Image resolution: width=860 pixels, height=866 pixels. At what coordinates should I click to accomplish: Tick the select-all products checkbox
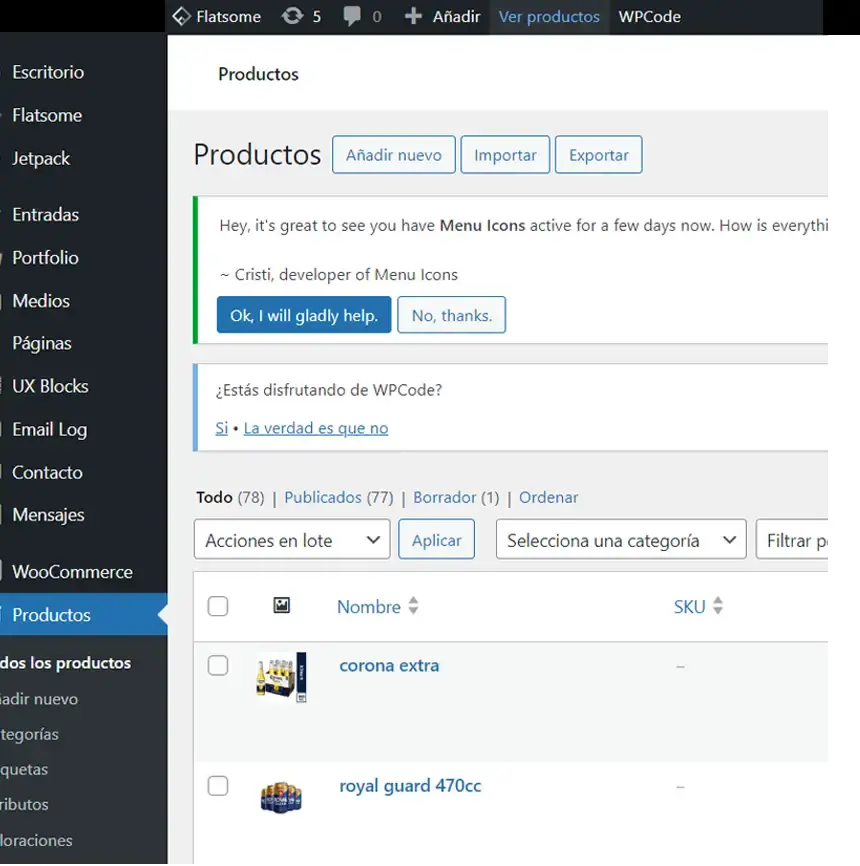(218, 606)
